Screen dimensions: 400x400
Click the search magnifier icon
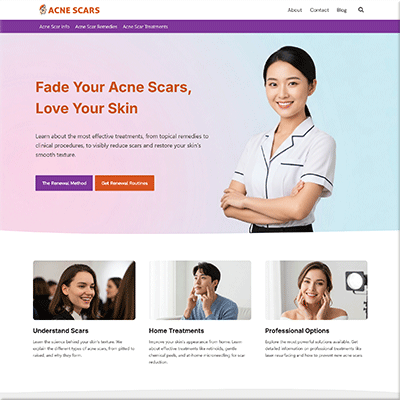click(x=361, y=10)
